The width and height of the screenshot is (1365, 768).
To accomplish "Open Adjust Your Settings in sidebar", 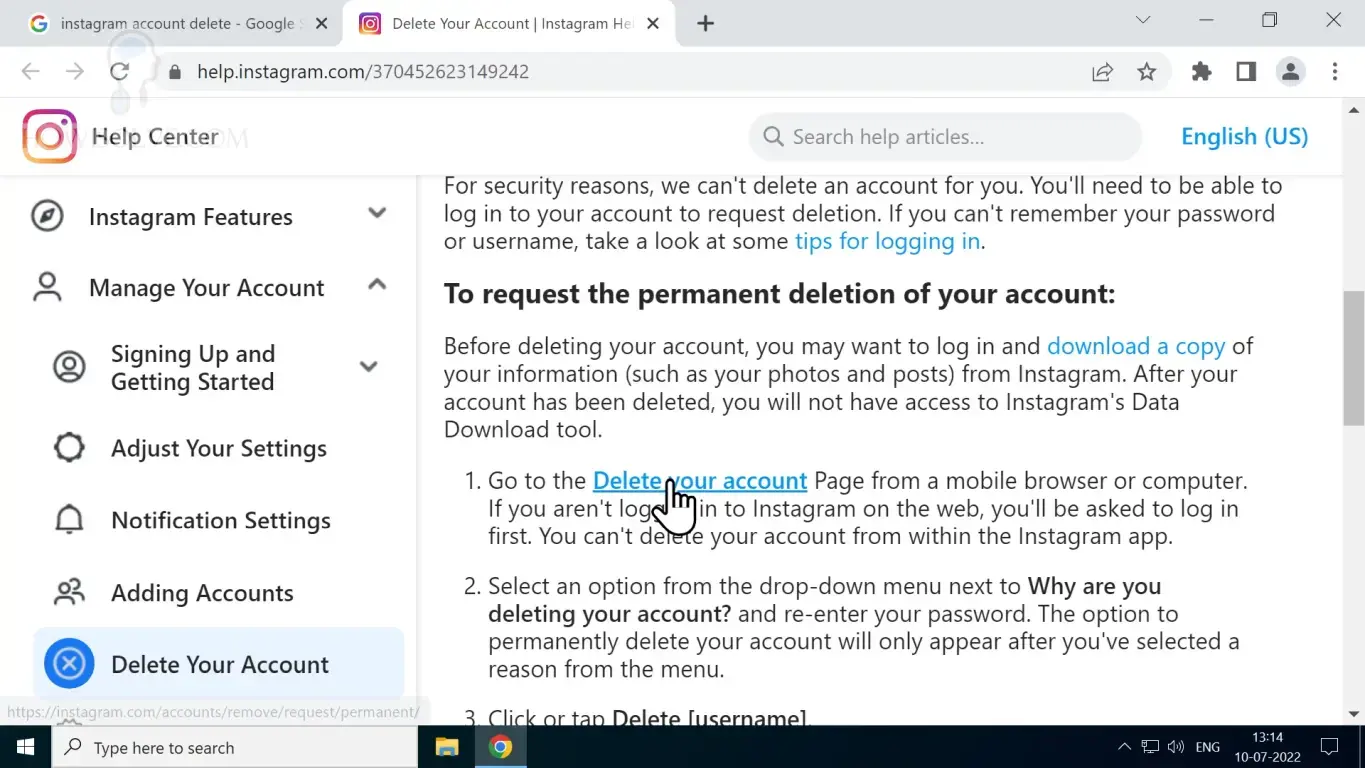I will [x=218, y=448].
